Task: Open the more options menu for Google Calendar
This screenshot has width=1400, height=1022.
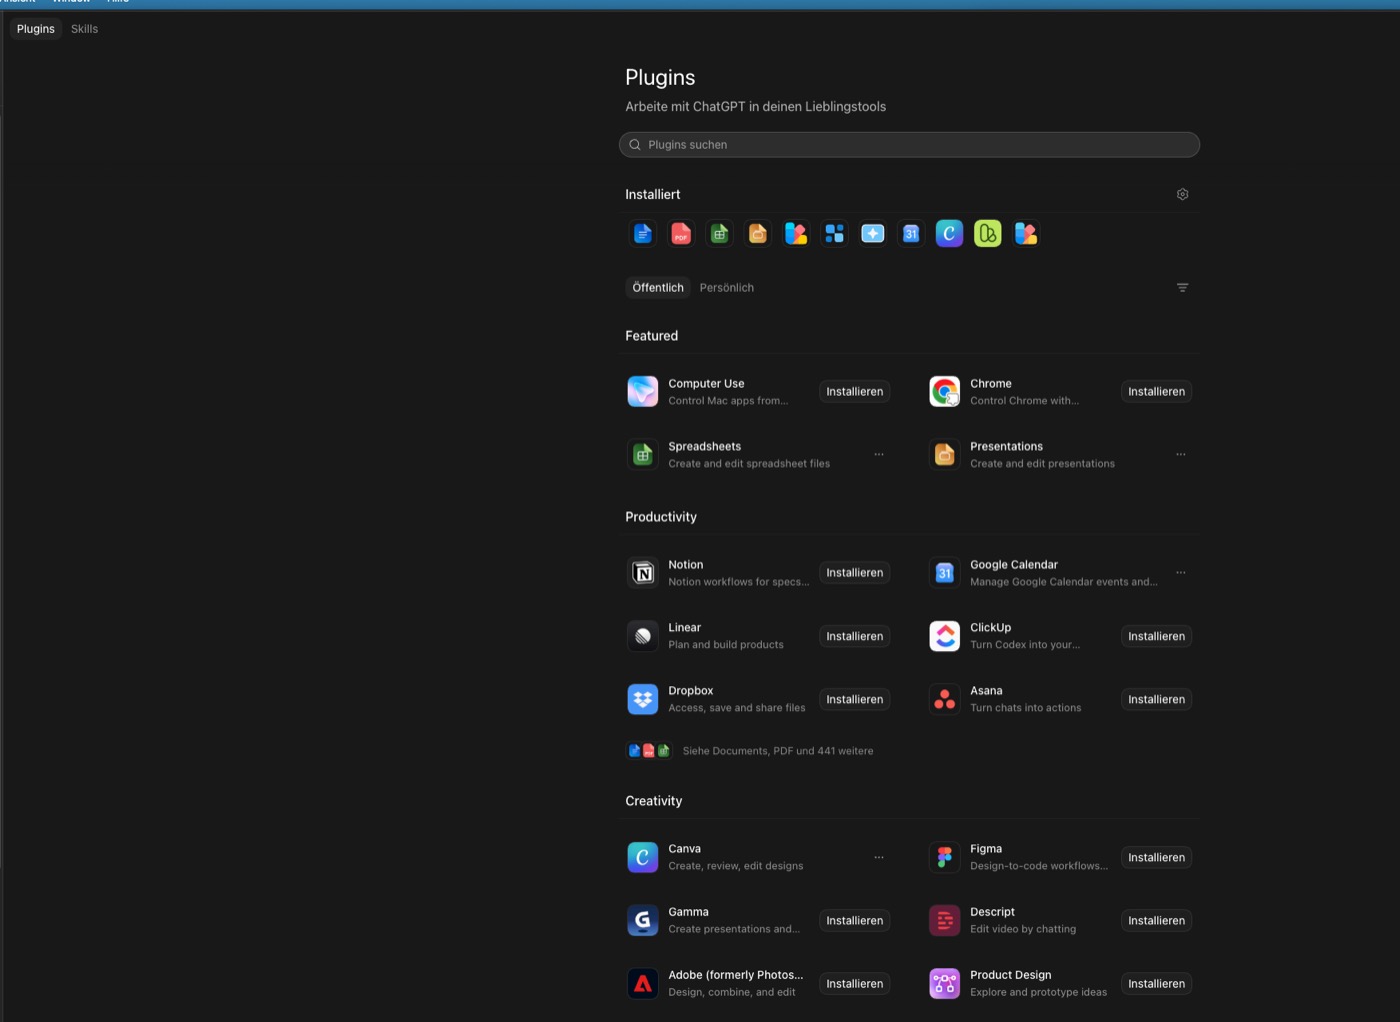Action: pyautogui.click(x=1181, y=573)
